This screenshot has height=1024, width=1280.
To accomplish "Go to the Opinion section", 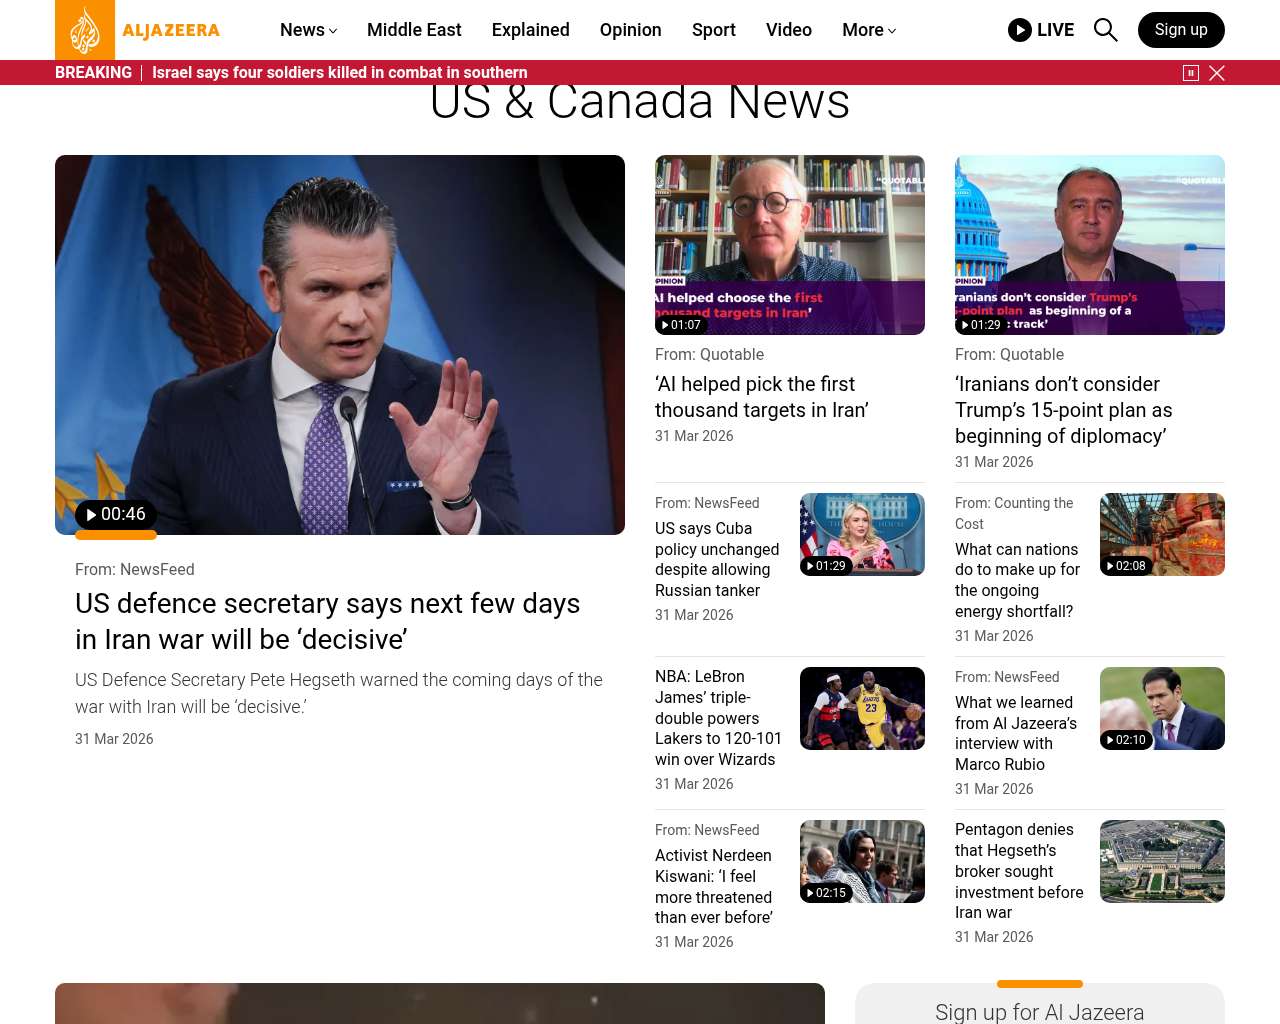I will 630,30.
